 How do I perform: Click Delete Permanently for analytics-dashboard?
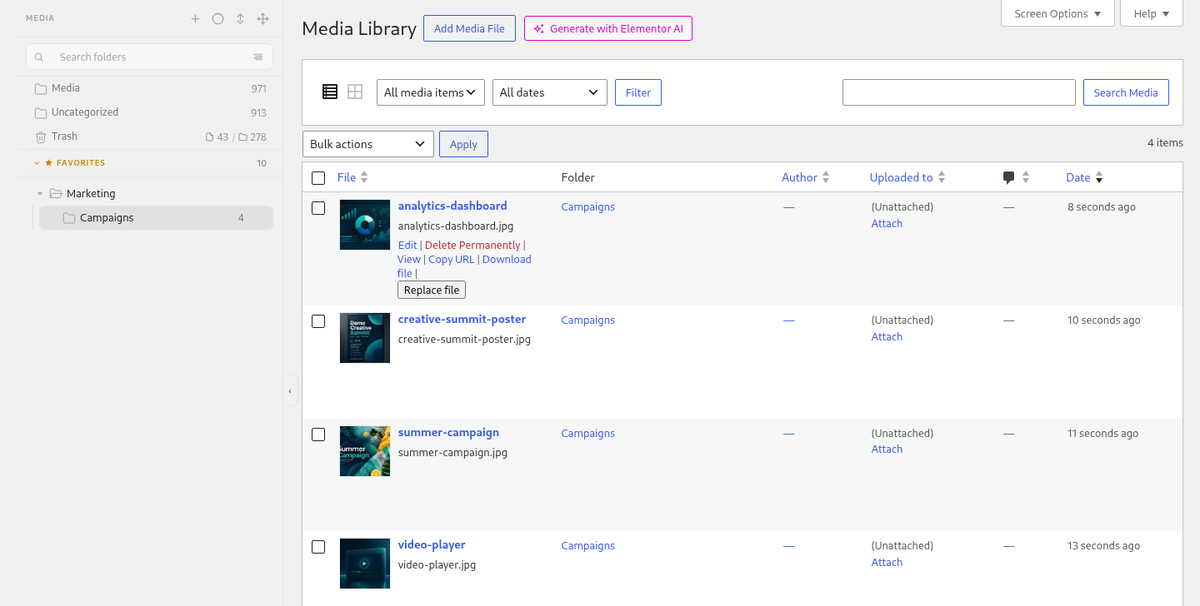pyautogui.click(x=472, y=245)
